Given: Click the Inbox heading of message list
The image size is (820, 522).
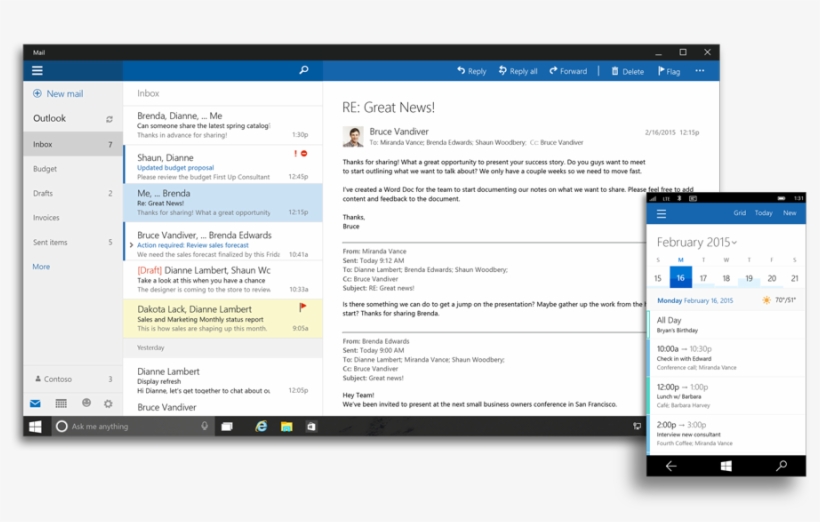Looking at the screenshot, I should tap(148, 93).
